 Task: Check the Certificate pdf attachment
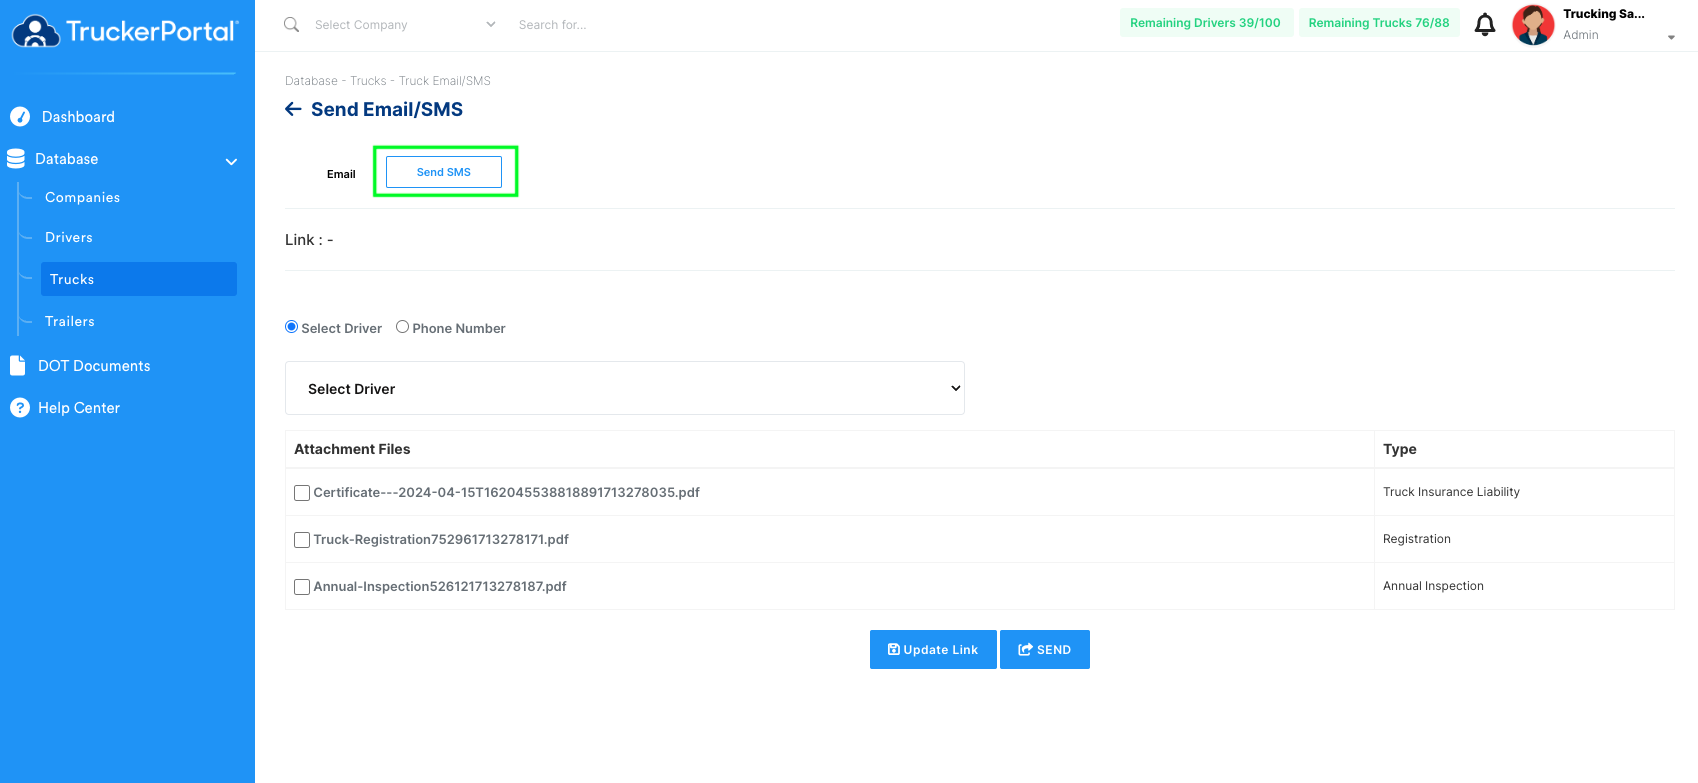[x=302, y=493]
